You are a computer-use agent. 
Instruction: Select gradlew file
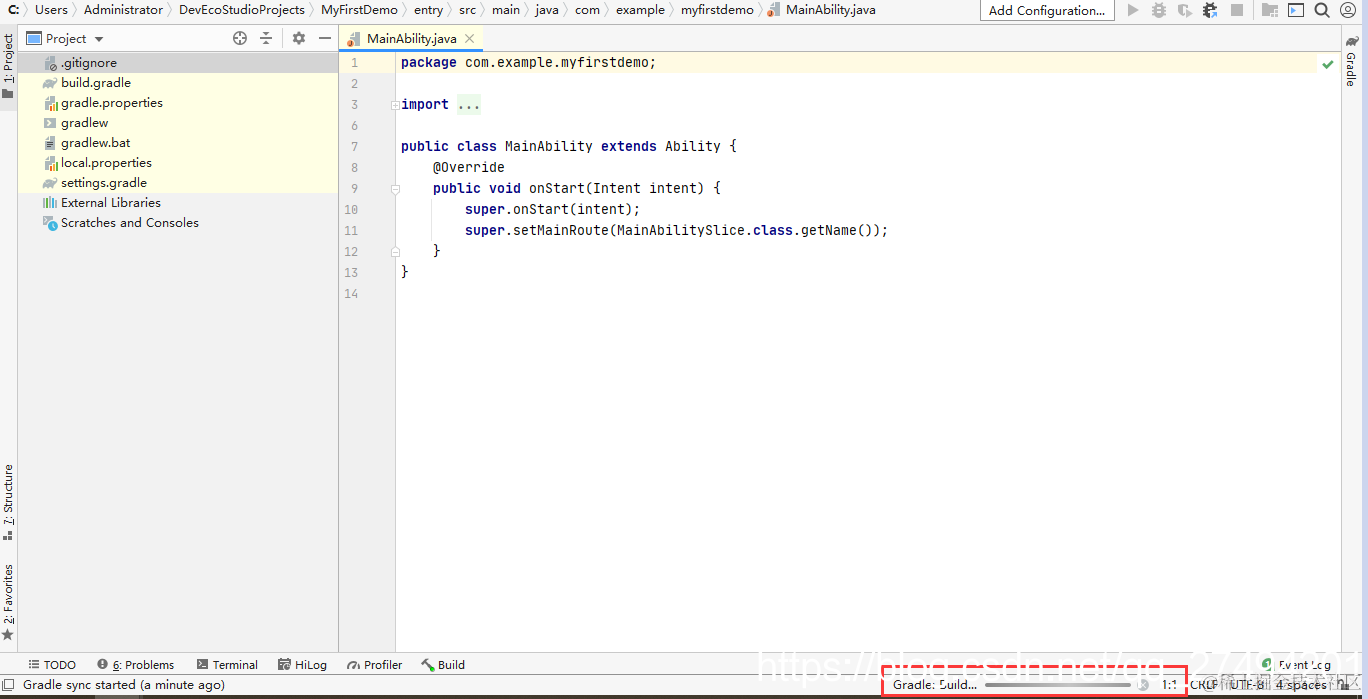coord(178,123)
